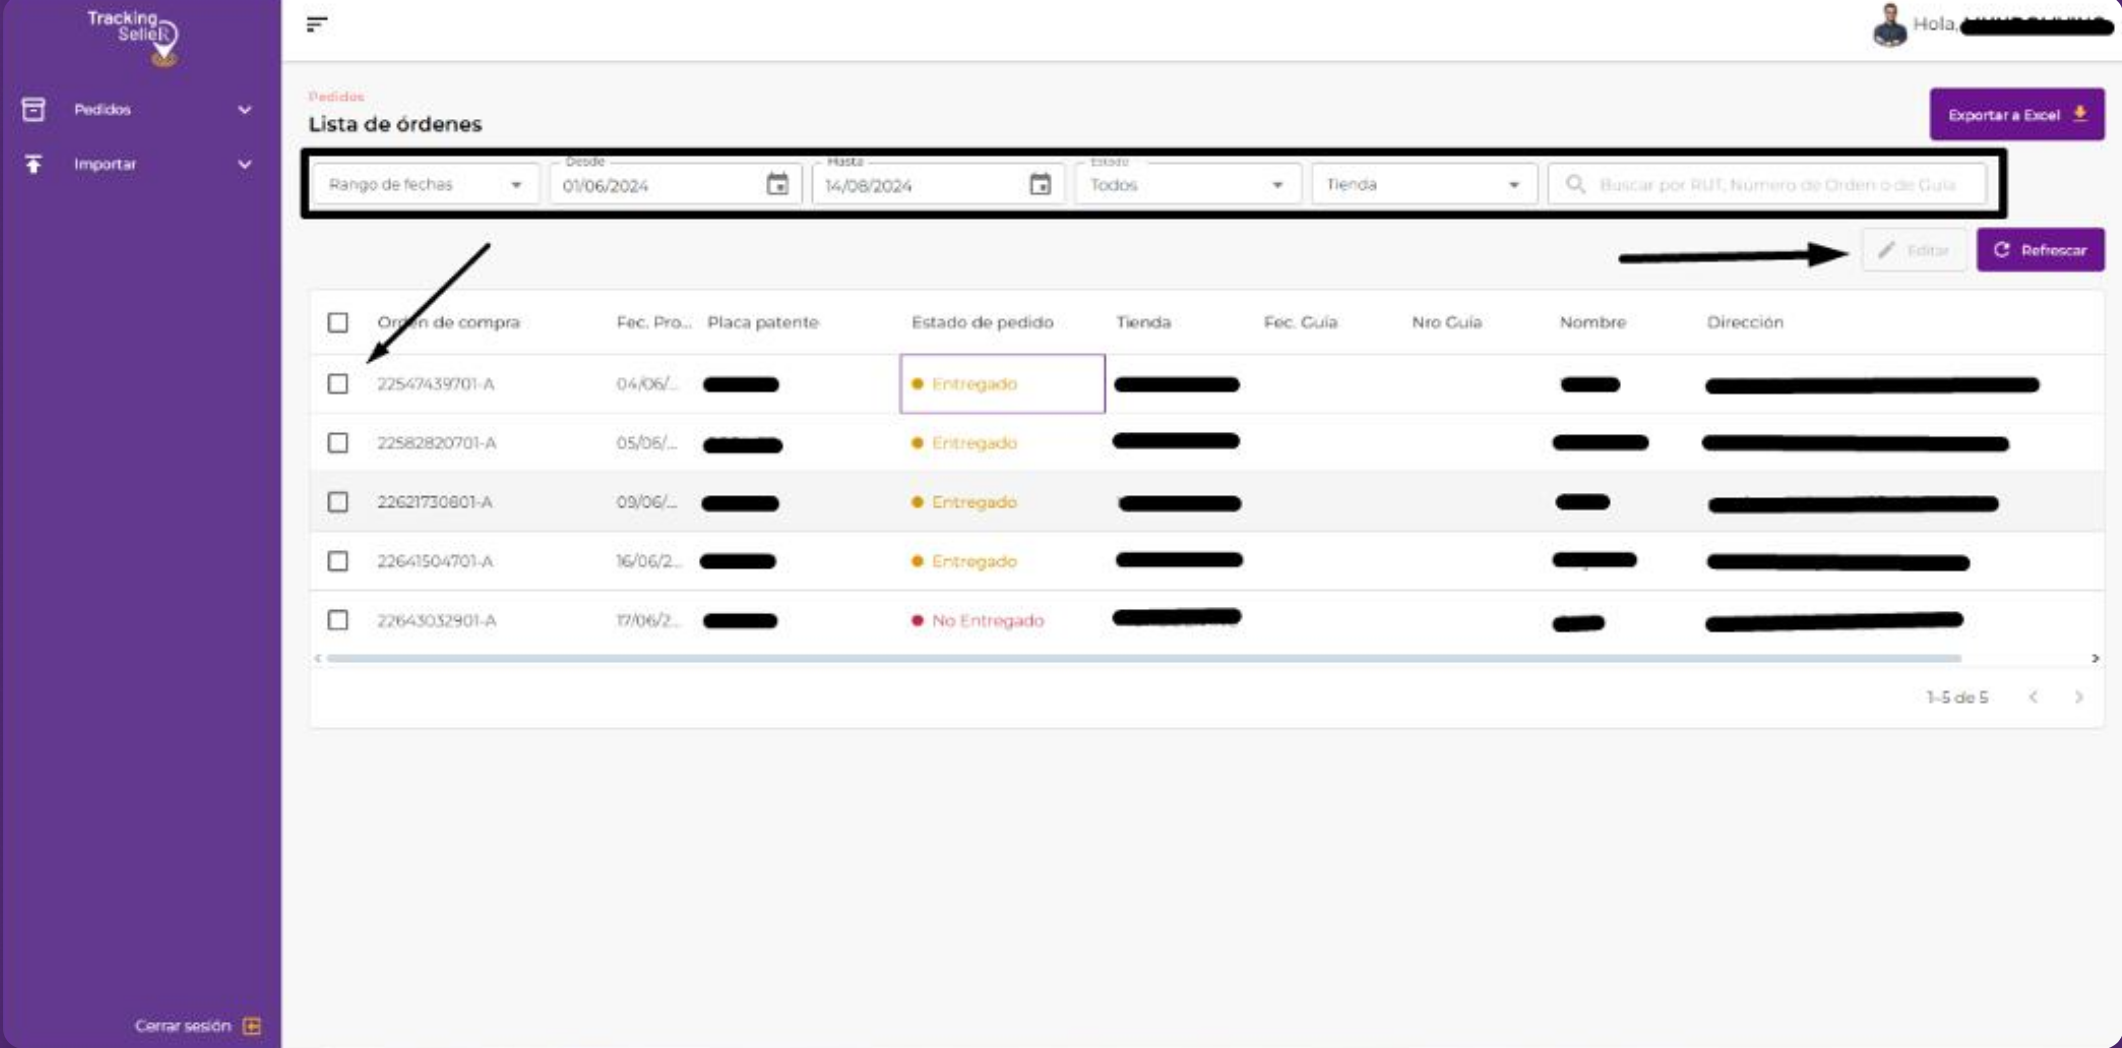Click the Tienda column header

[x=1143, y=322]
